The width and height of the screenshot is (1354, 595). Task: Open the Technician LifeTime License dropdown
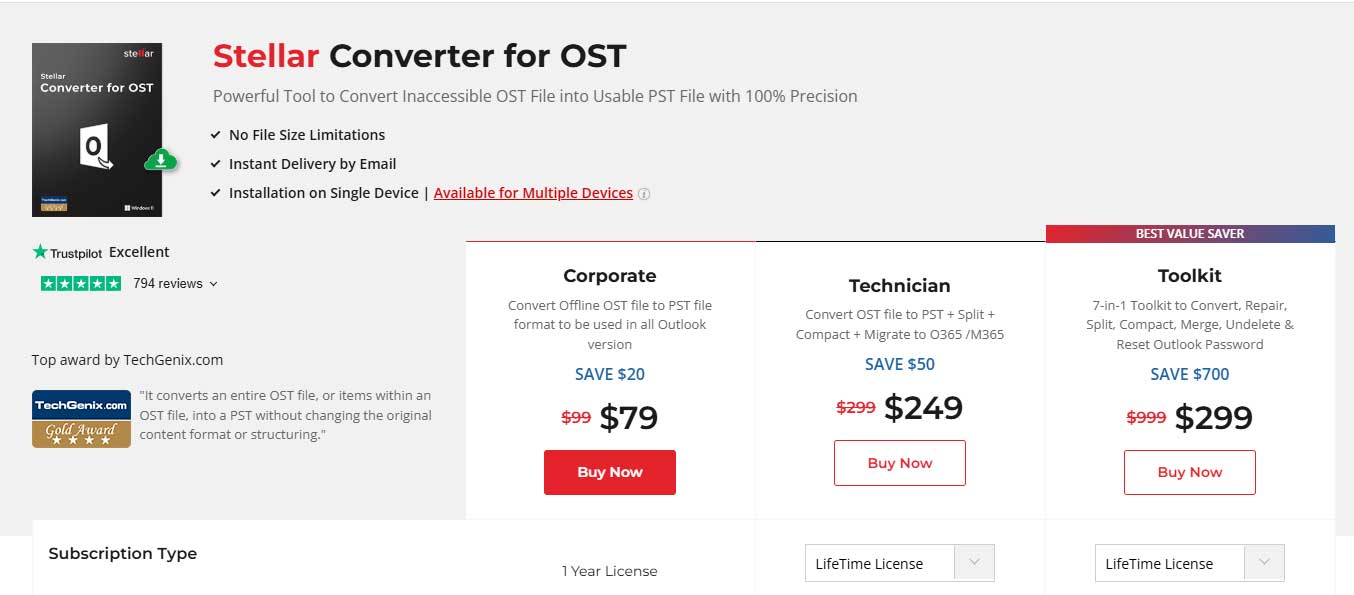972,562
